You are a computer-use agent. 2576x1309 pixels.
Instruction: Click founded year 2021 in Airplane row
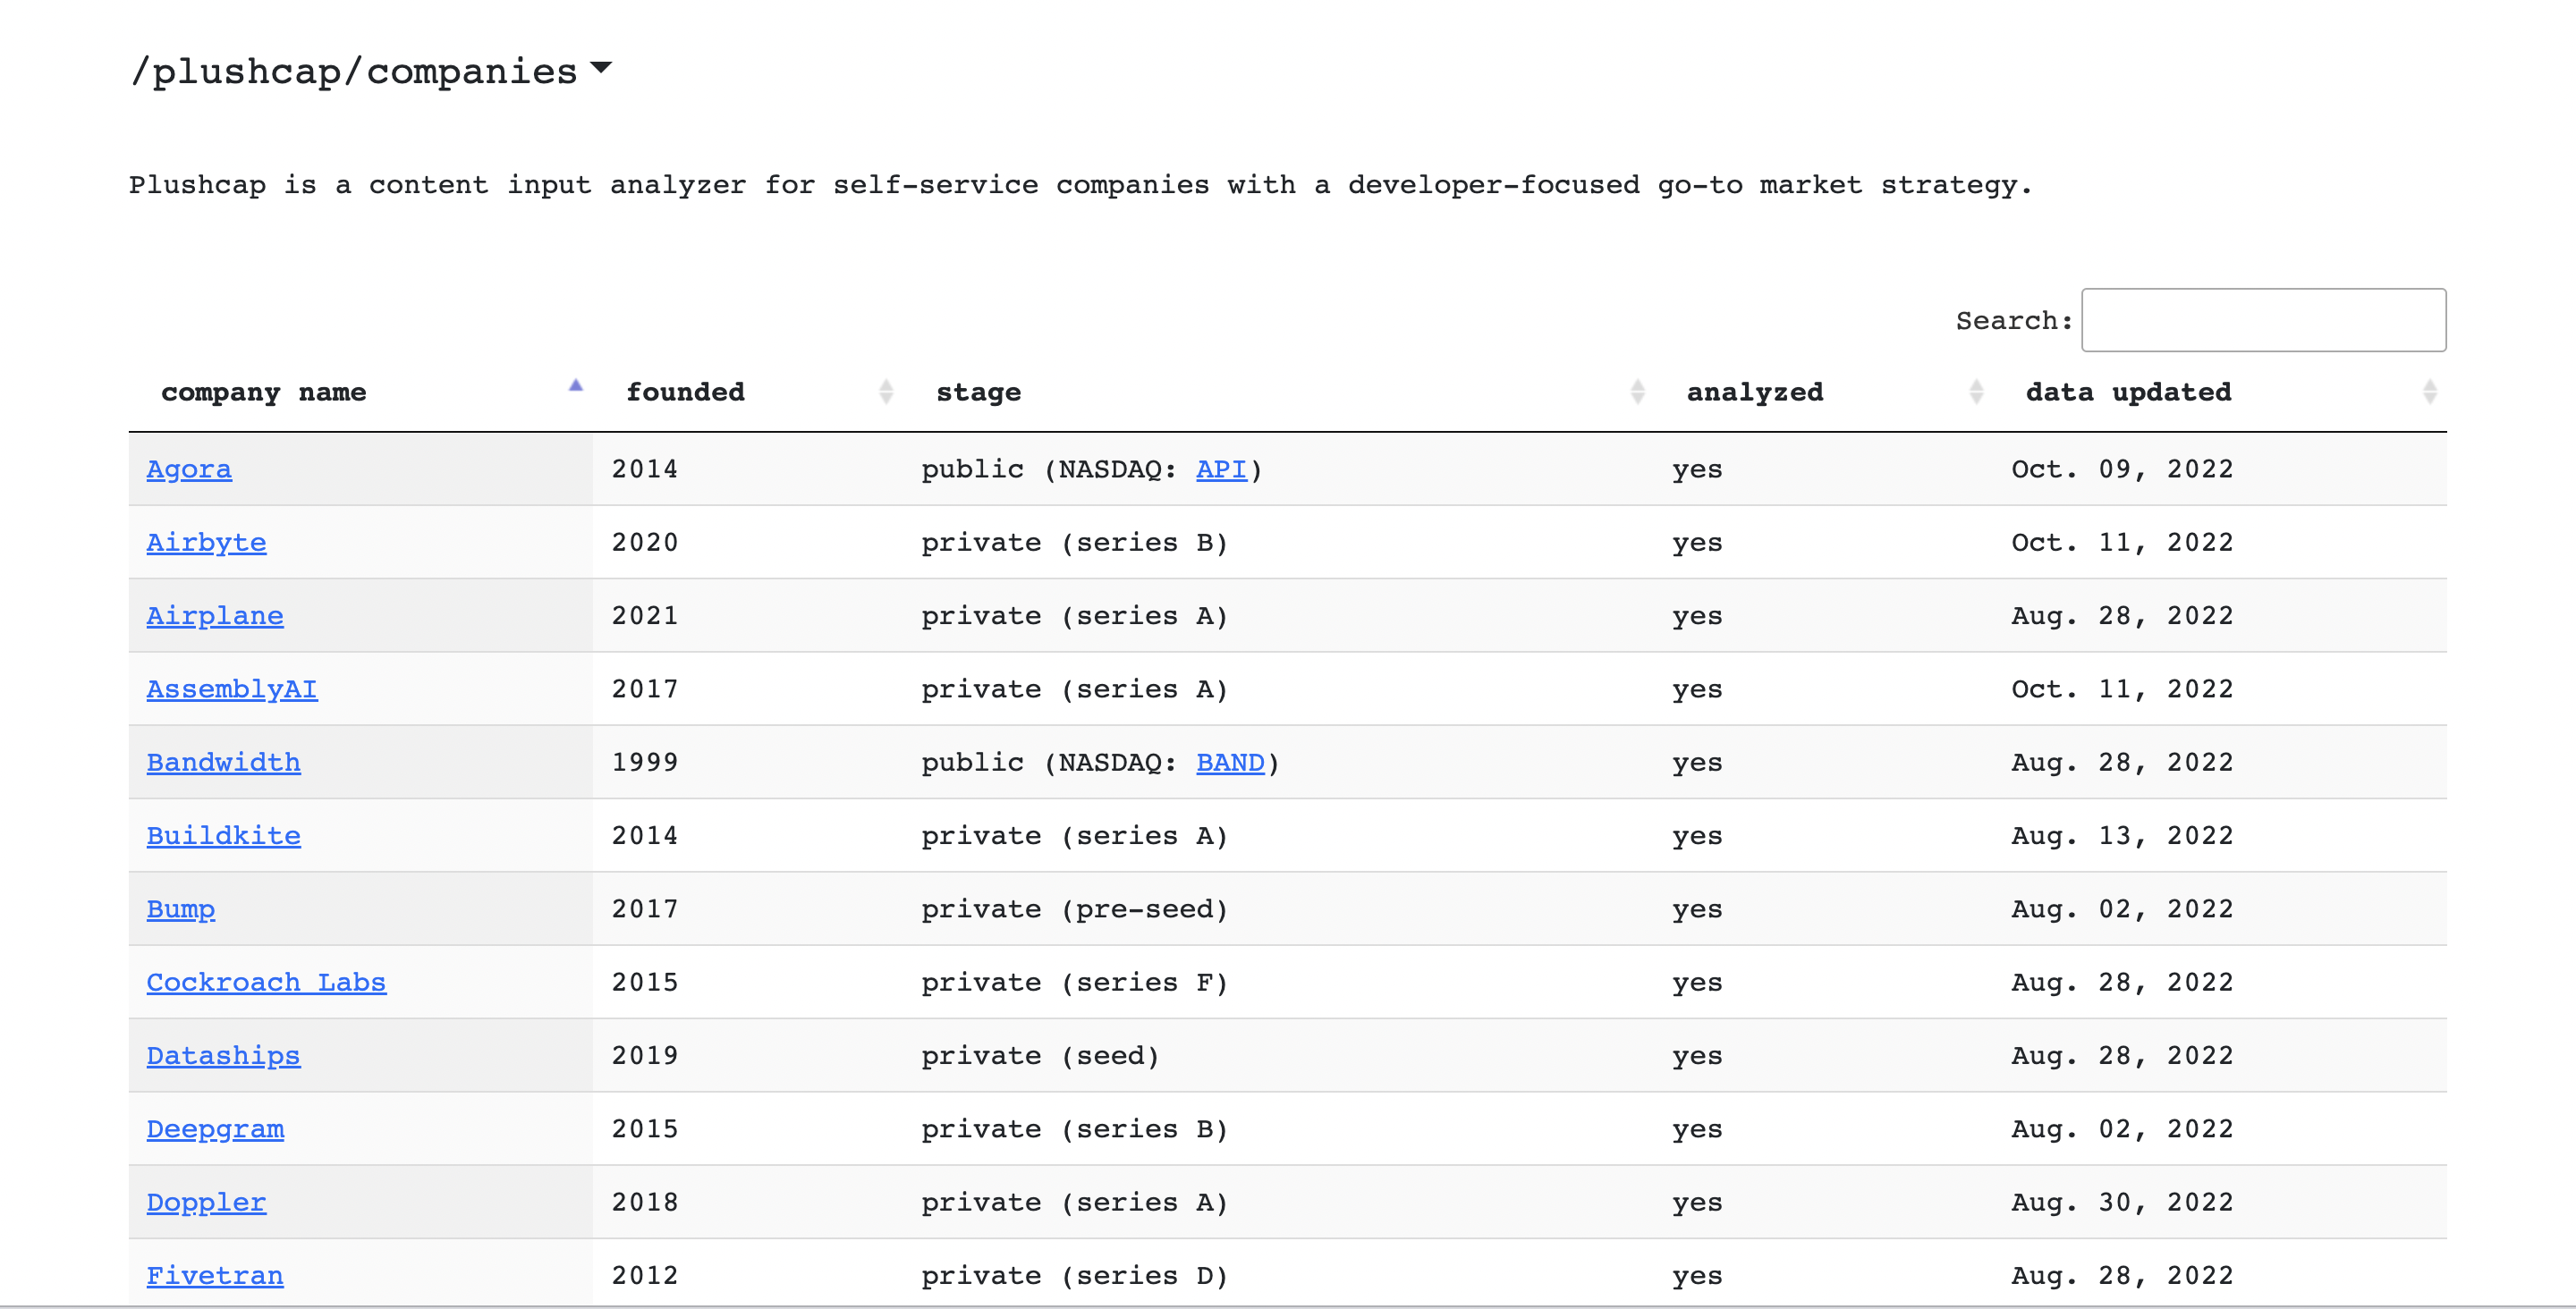click(x=645, y=615)
